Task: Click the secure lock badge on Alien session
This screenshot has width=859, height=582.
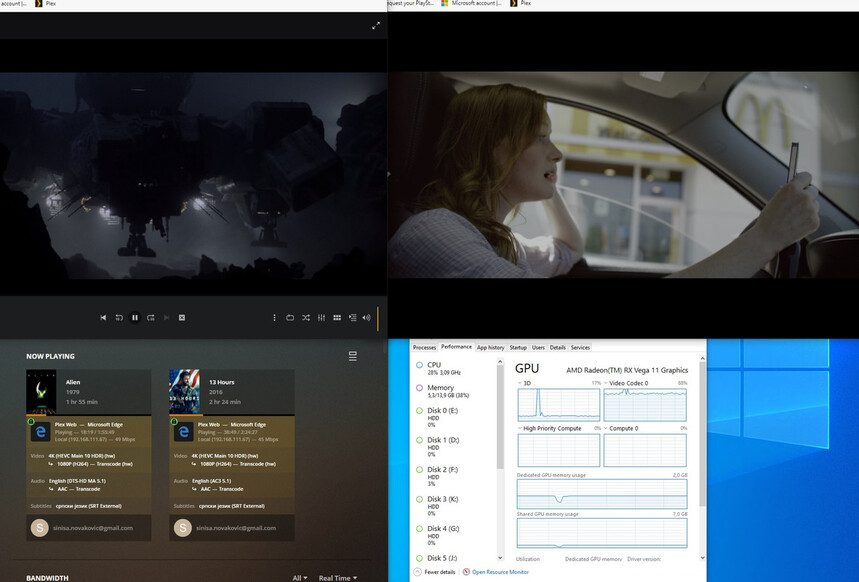Action: point(31,421)
